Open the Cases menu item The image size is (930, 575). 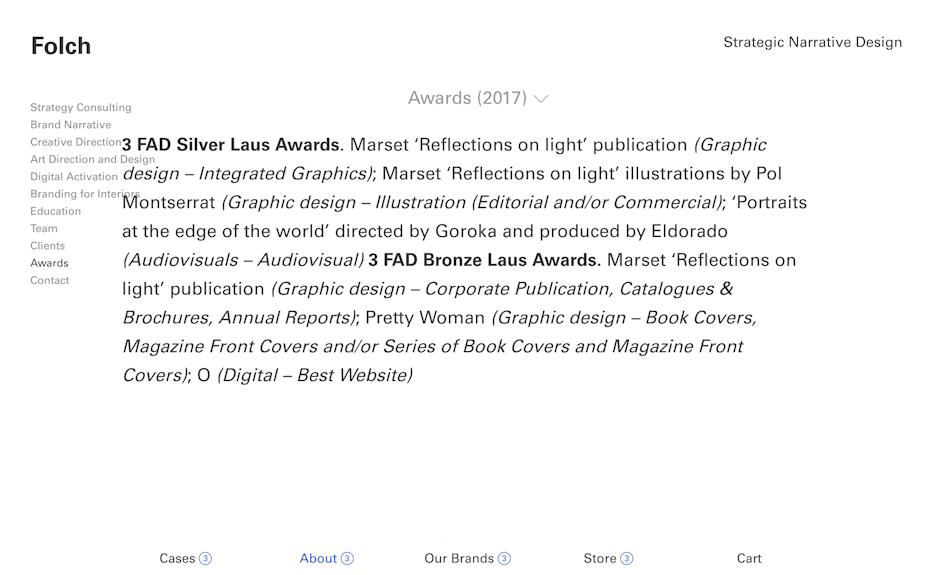(x=177, y=559)
